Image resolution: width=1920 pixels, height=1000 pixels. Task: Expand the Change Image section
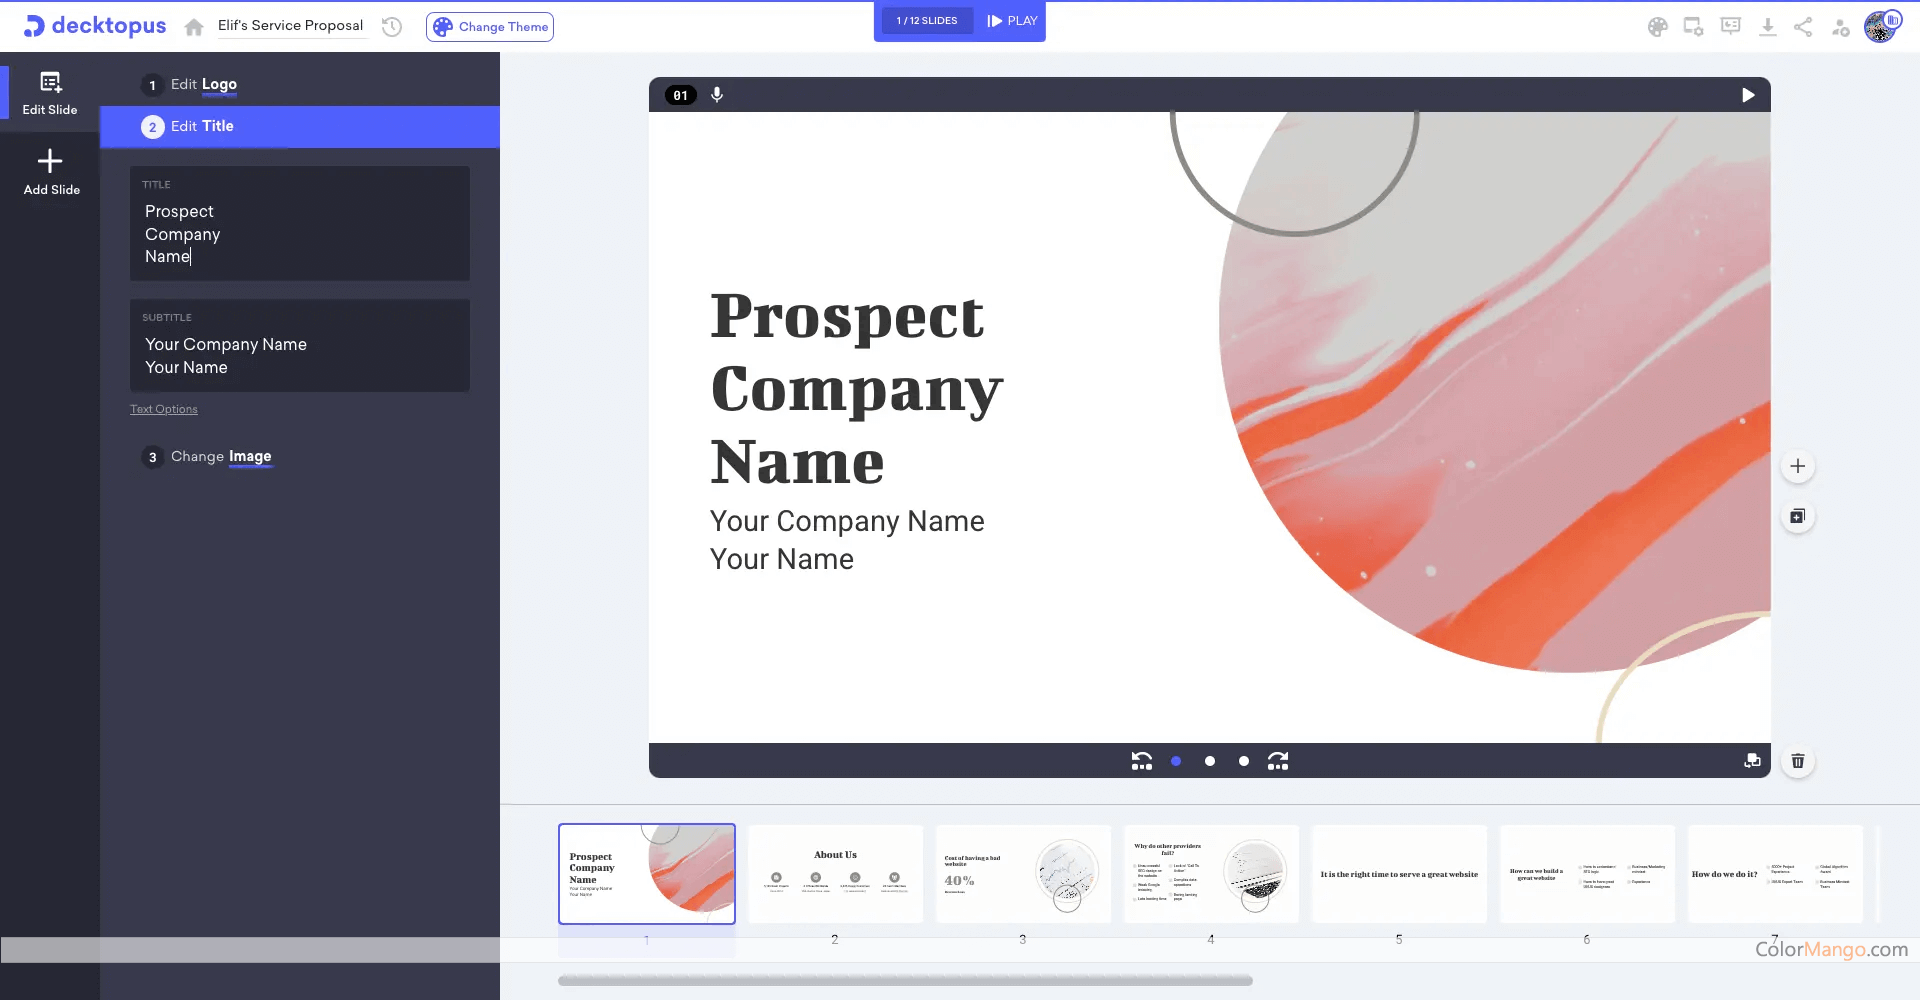point(221,457)
